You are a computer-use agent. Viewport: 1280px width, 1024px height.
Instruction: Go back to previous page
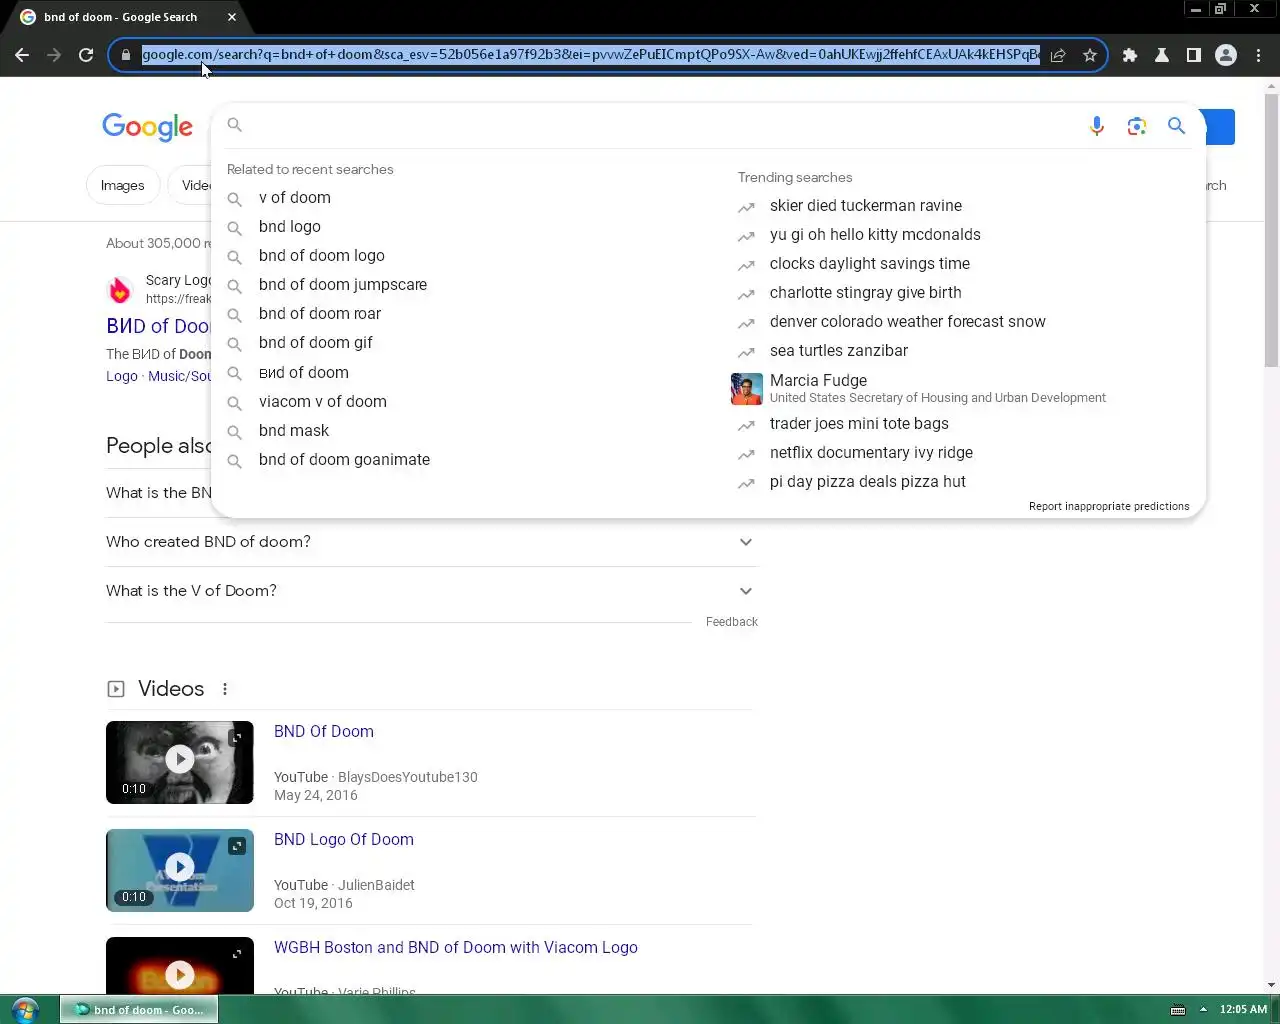point(22,55)
